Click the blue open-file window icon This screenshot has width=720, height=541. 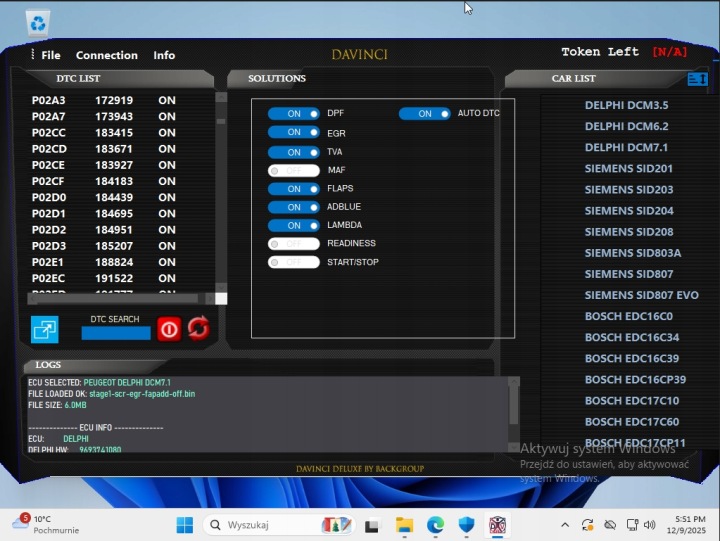[45, 329]
